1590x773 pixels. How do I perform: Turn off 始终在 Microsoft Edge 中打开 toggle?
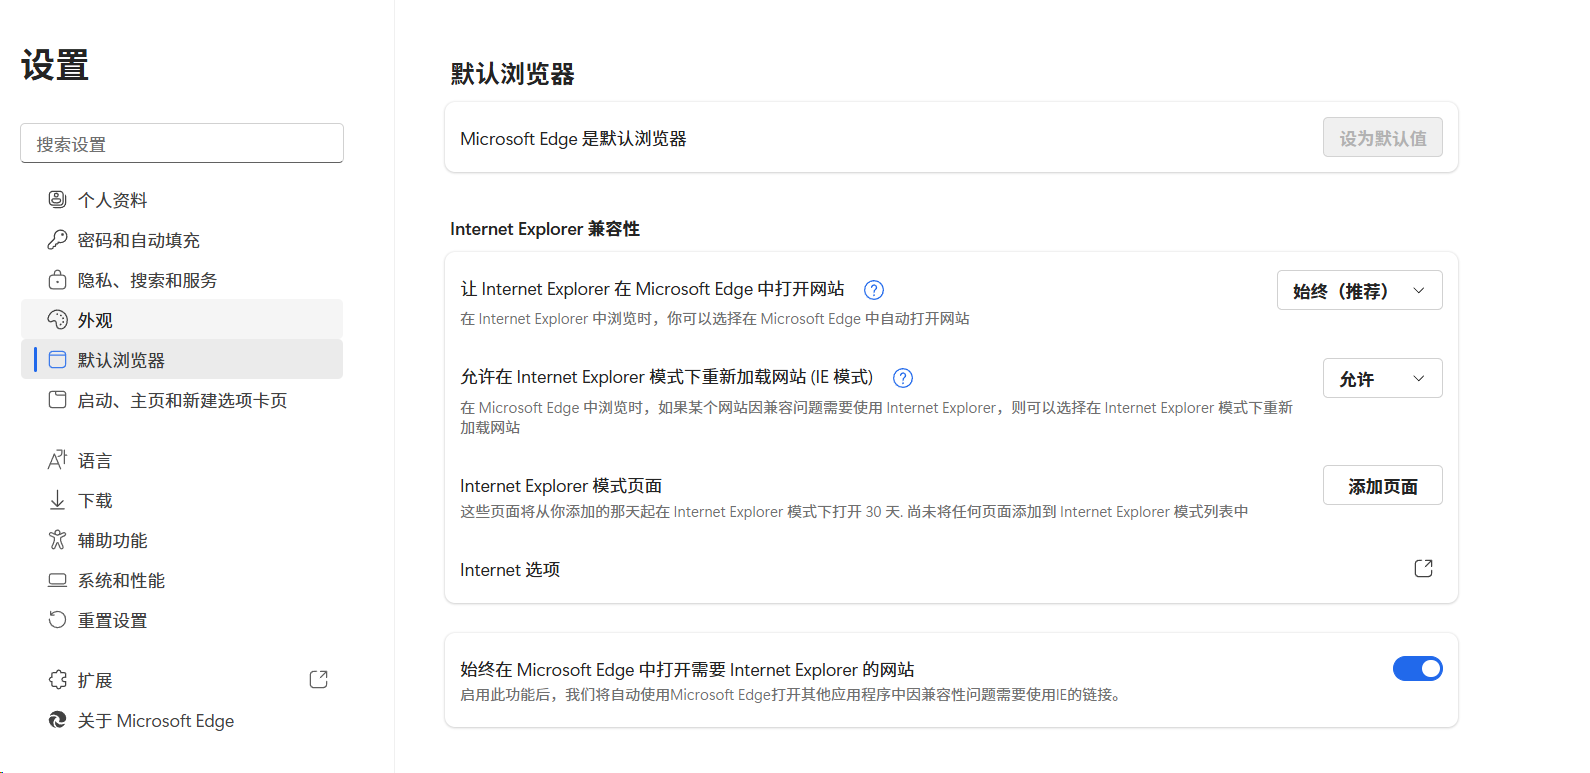1418,668
